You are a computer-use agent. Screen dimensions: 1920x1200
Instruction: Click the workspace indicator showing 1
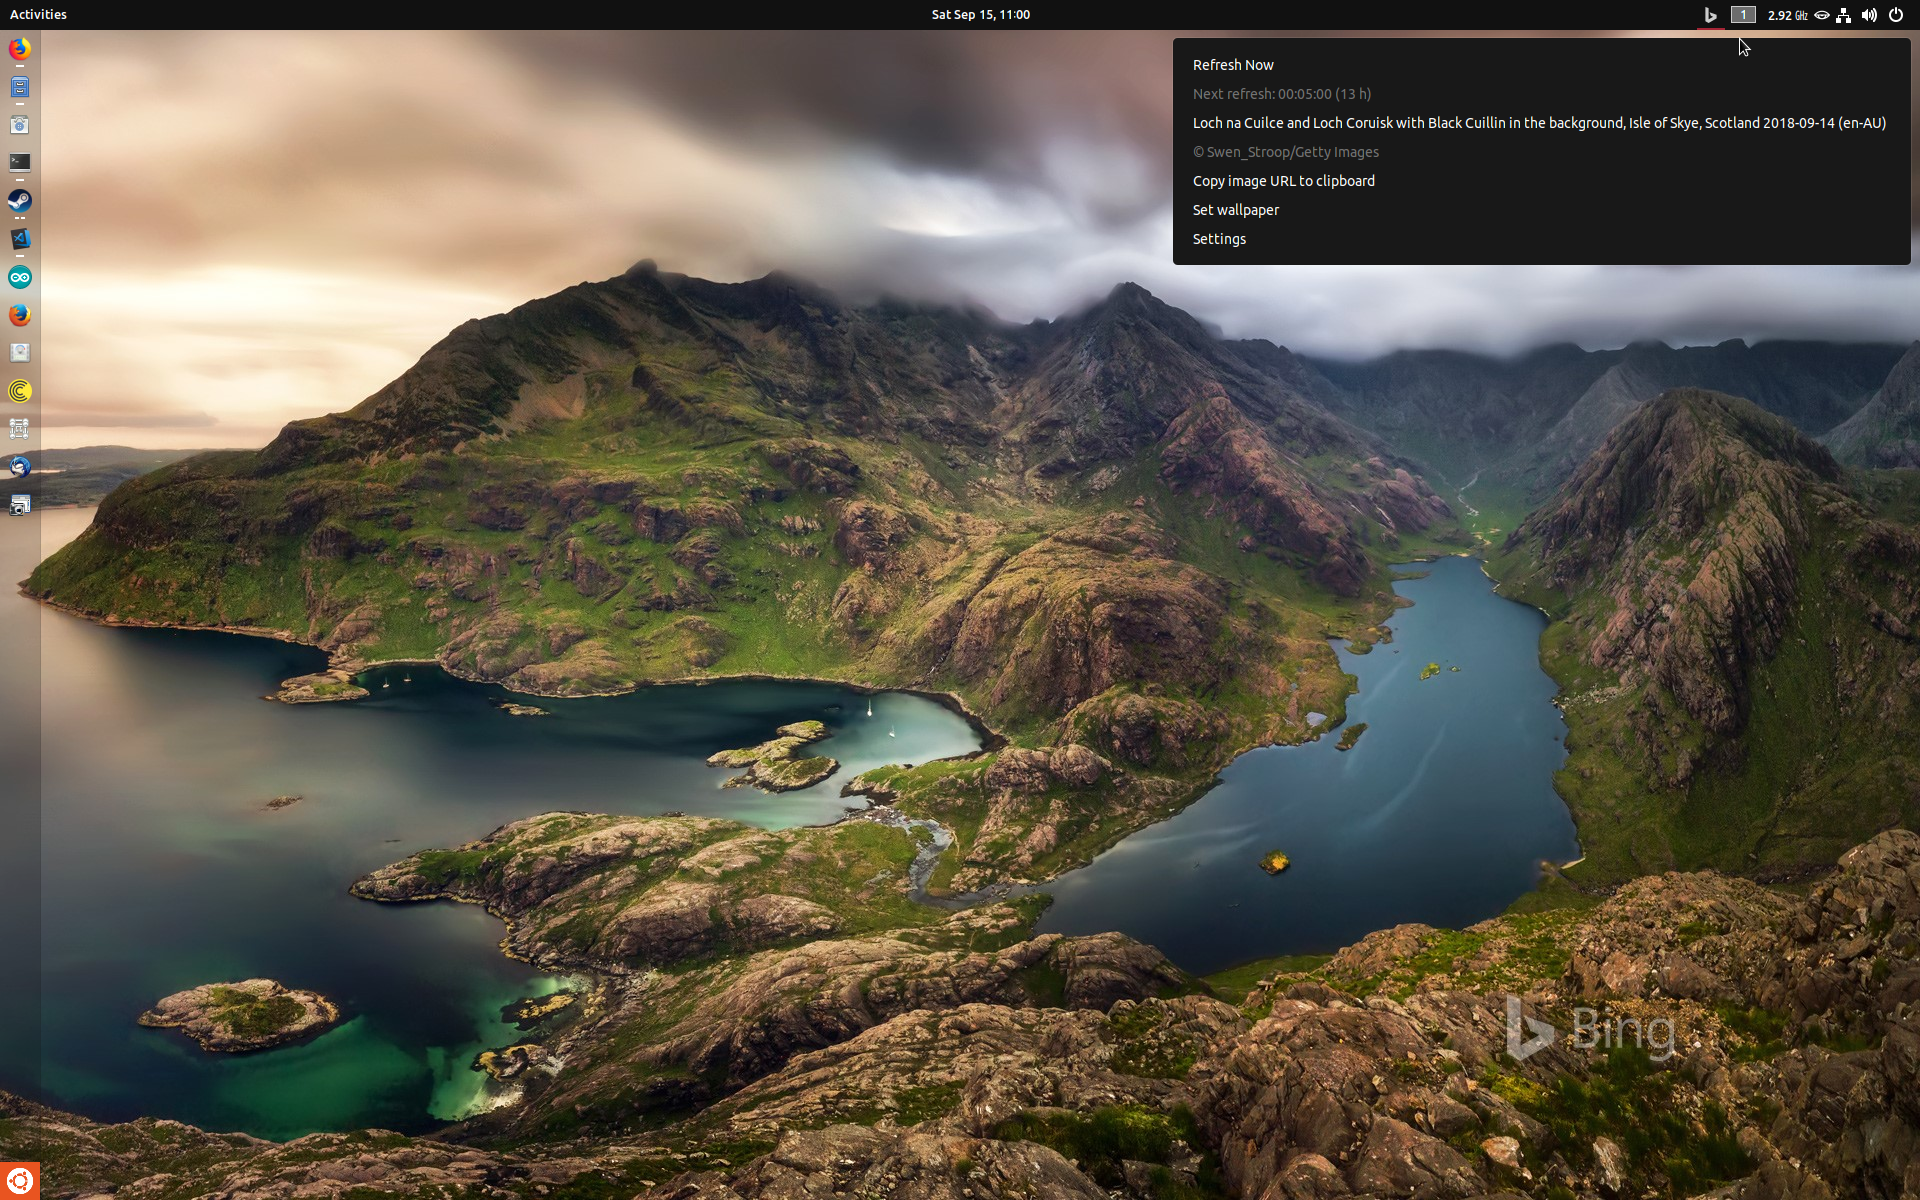(1743, 15)
